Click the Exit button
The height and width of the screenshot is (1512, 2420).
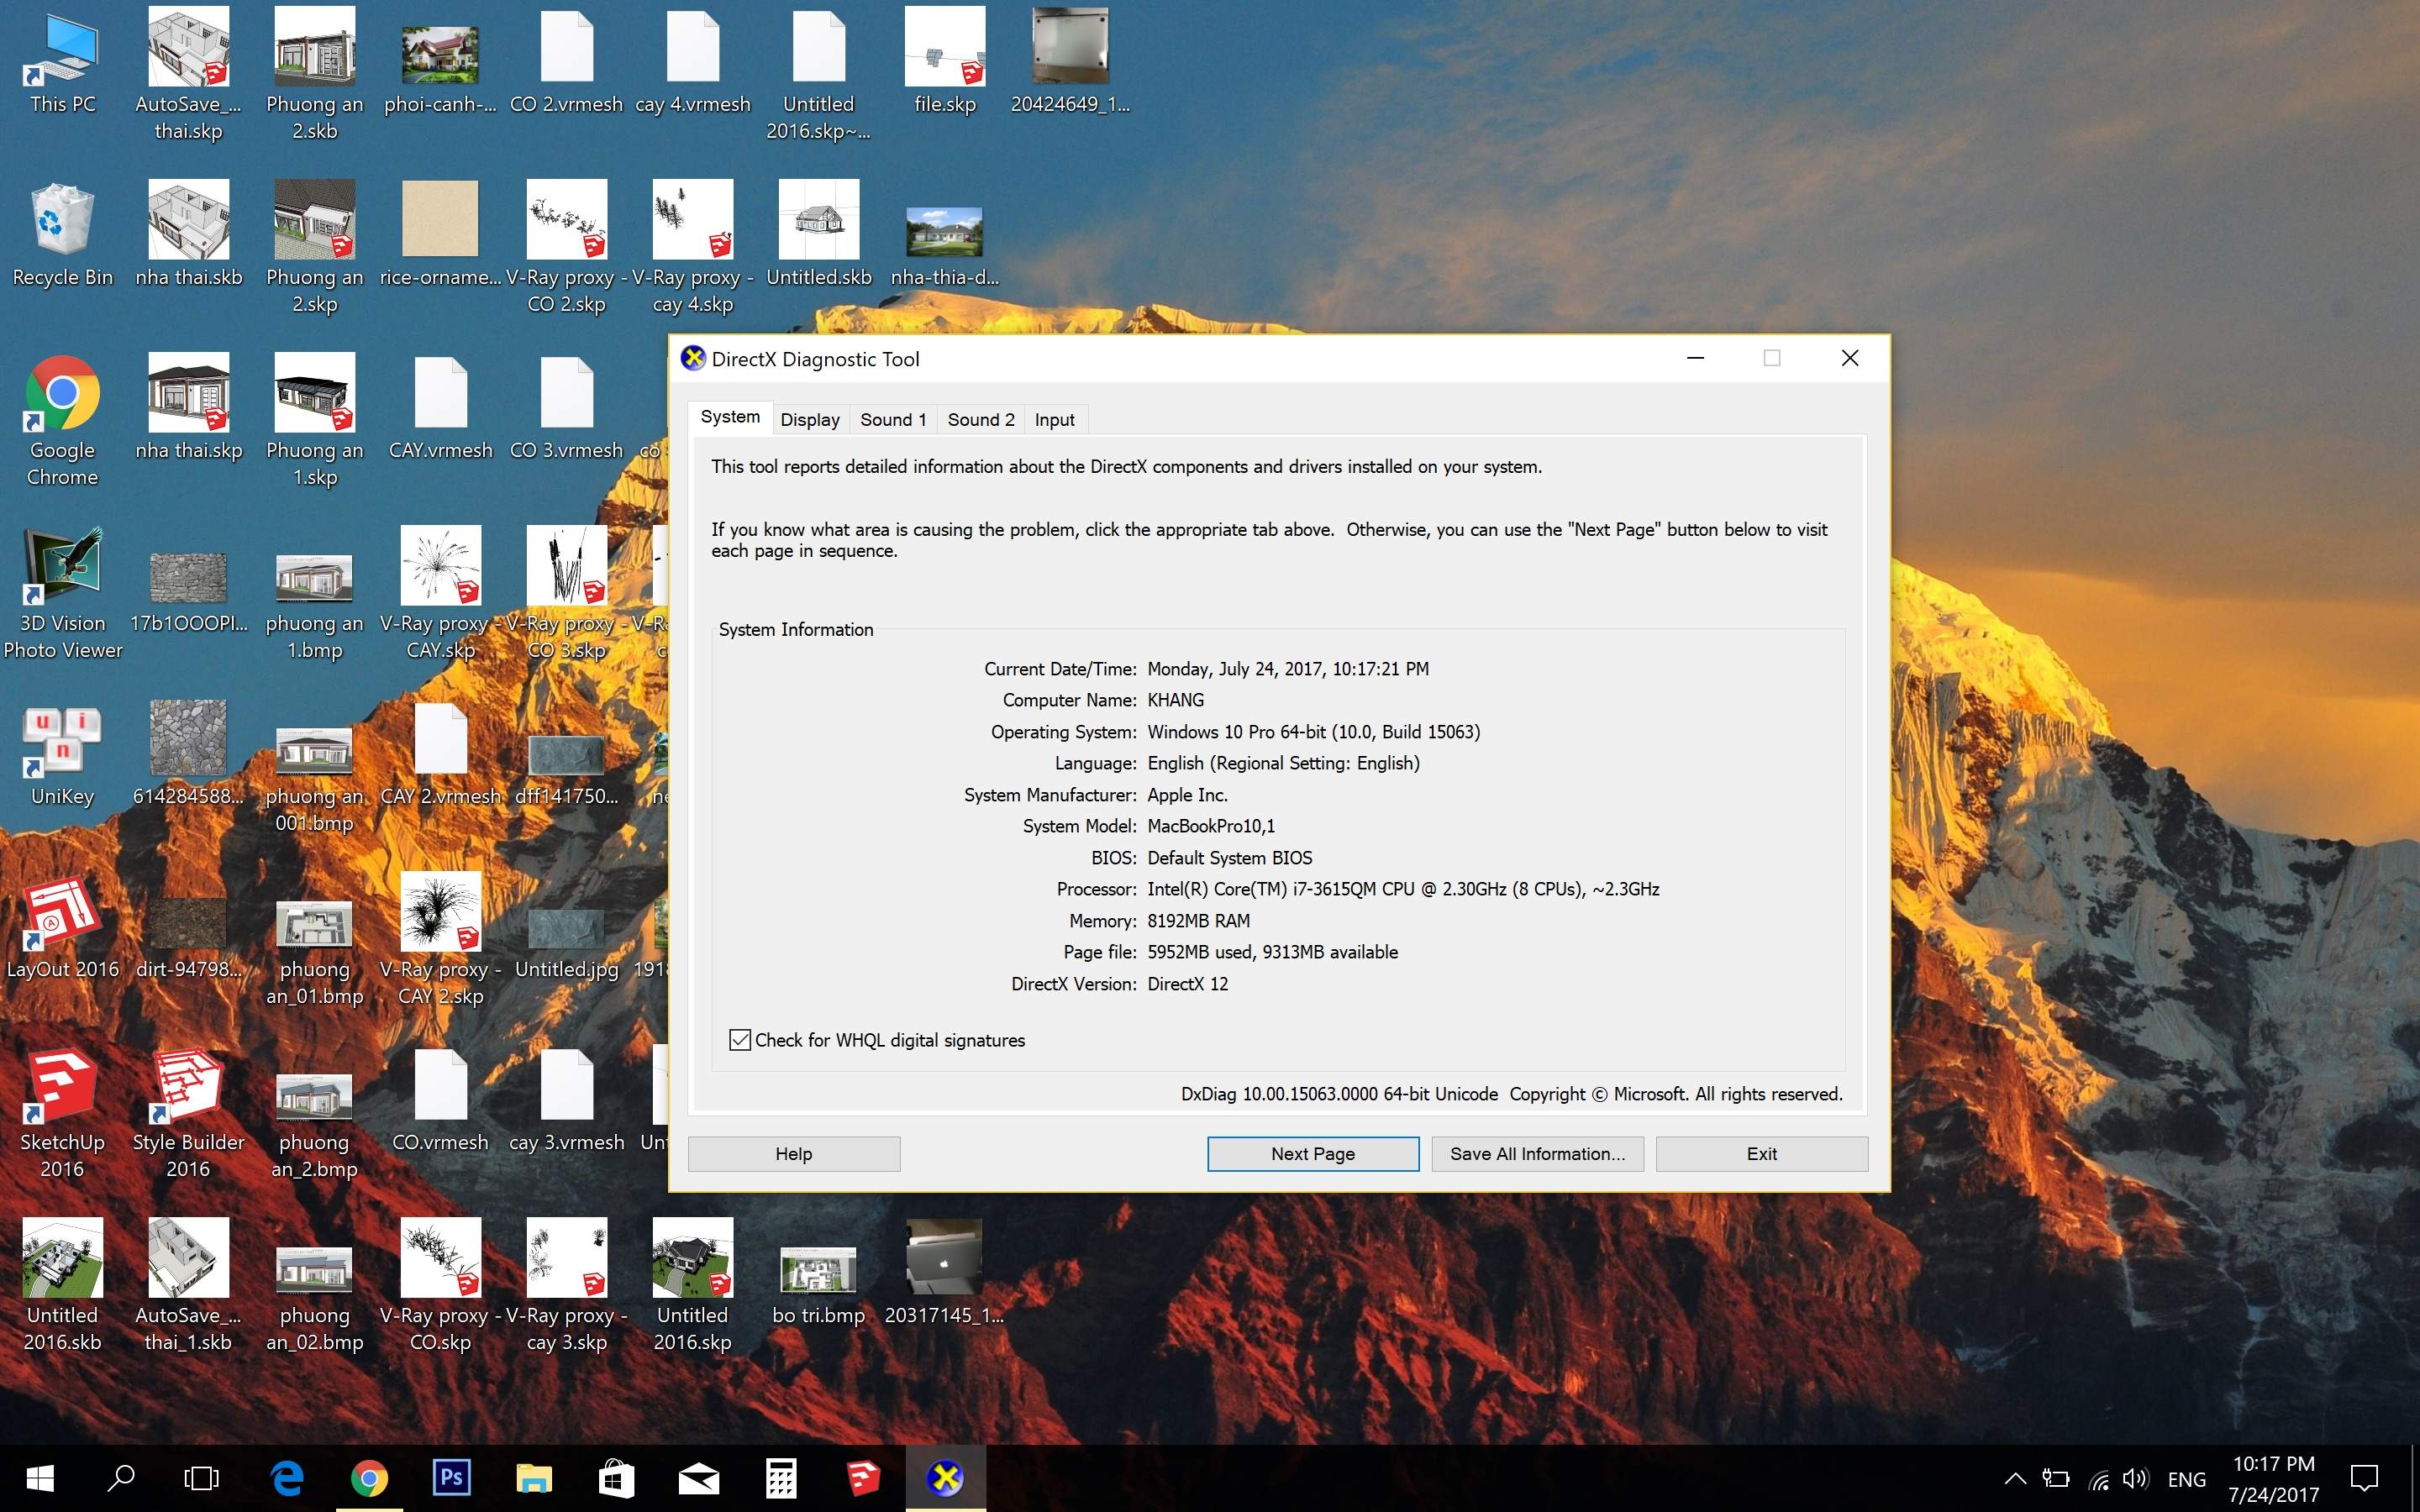[1761, 1154]
